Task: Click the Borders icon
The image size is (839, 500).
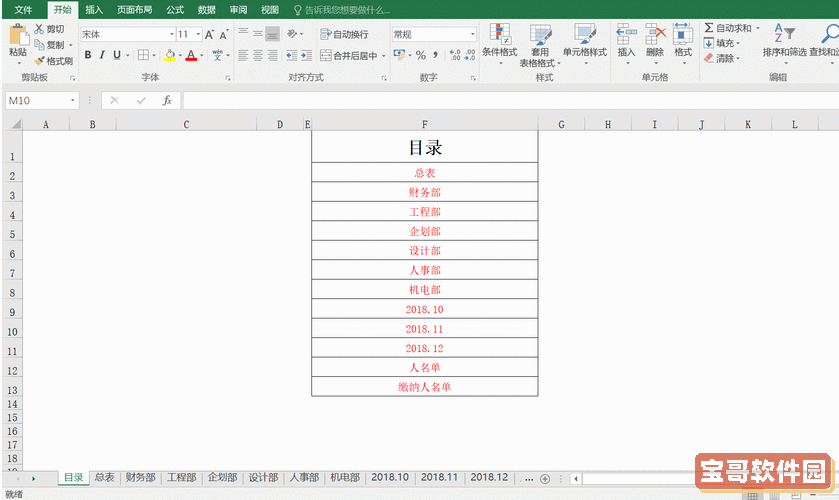Action: [x=143, y=55]
